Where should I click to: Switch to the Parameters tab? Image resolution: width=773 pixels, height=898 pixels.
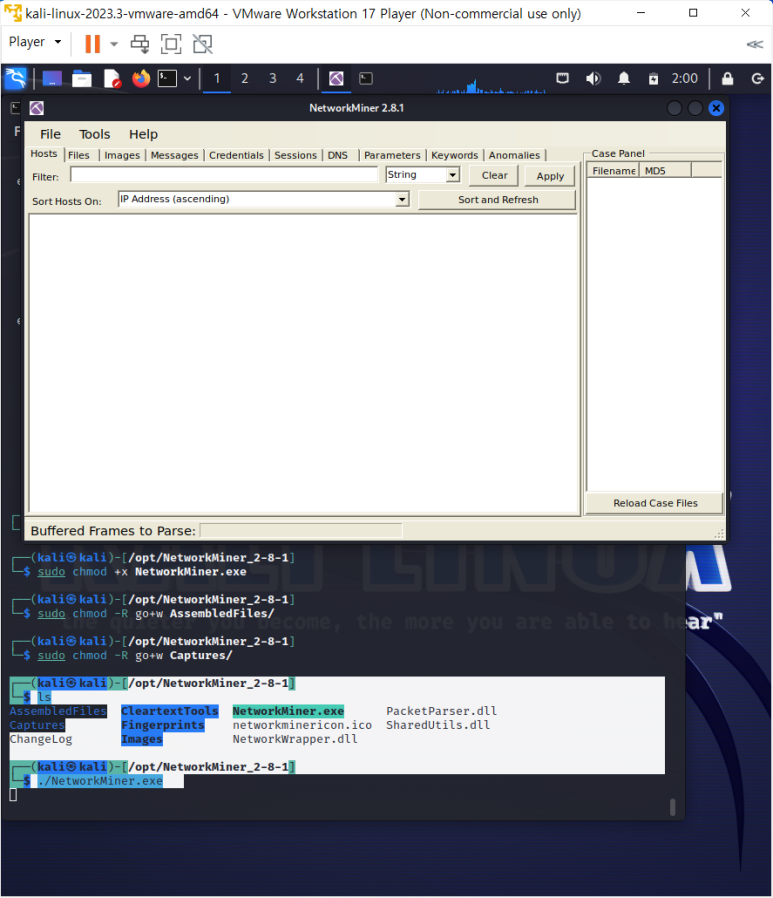click(392, 155)
